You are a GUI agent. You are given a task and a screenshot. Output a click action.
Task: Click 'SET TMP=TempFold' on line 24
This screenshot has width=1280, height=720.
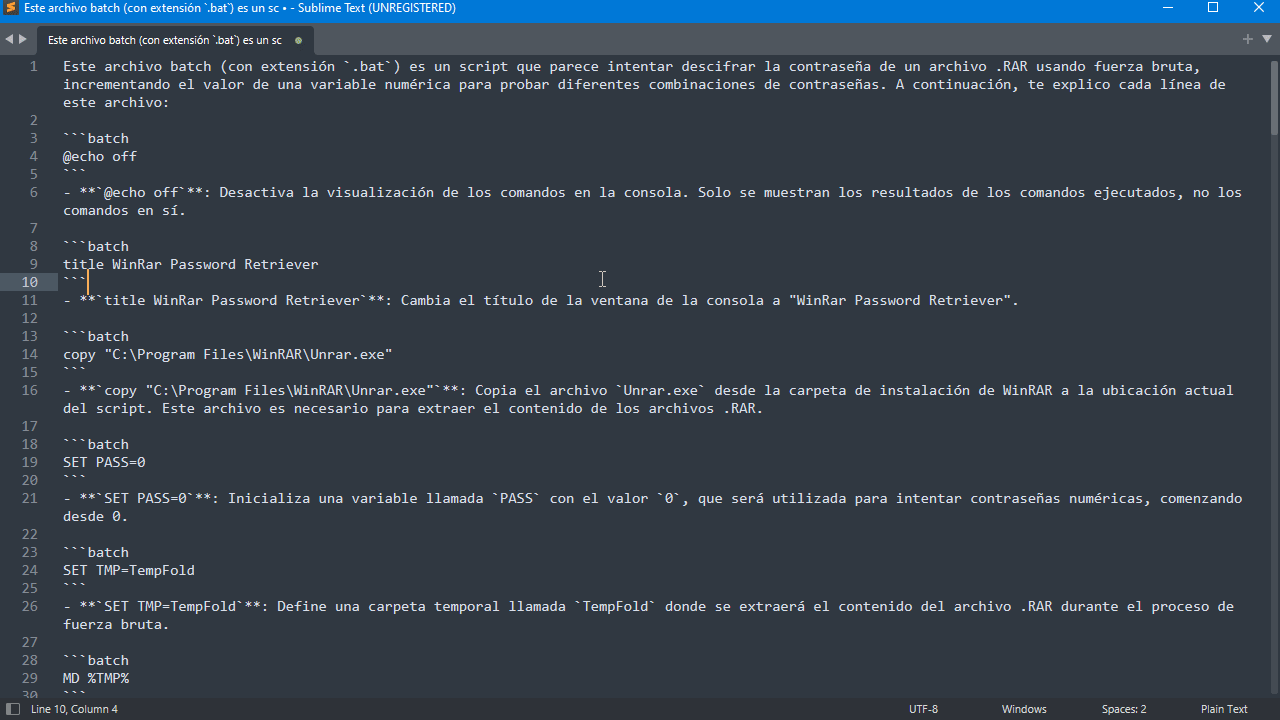(x=129, y=570)
